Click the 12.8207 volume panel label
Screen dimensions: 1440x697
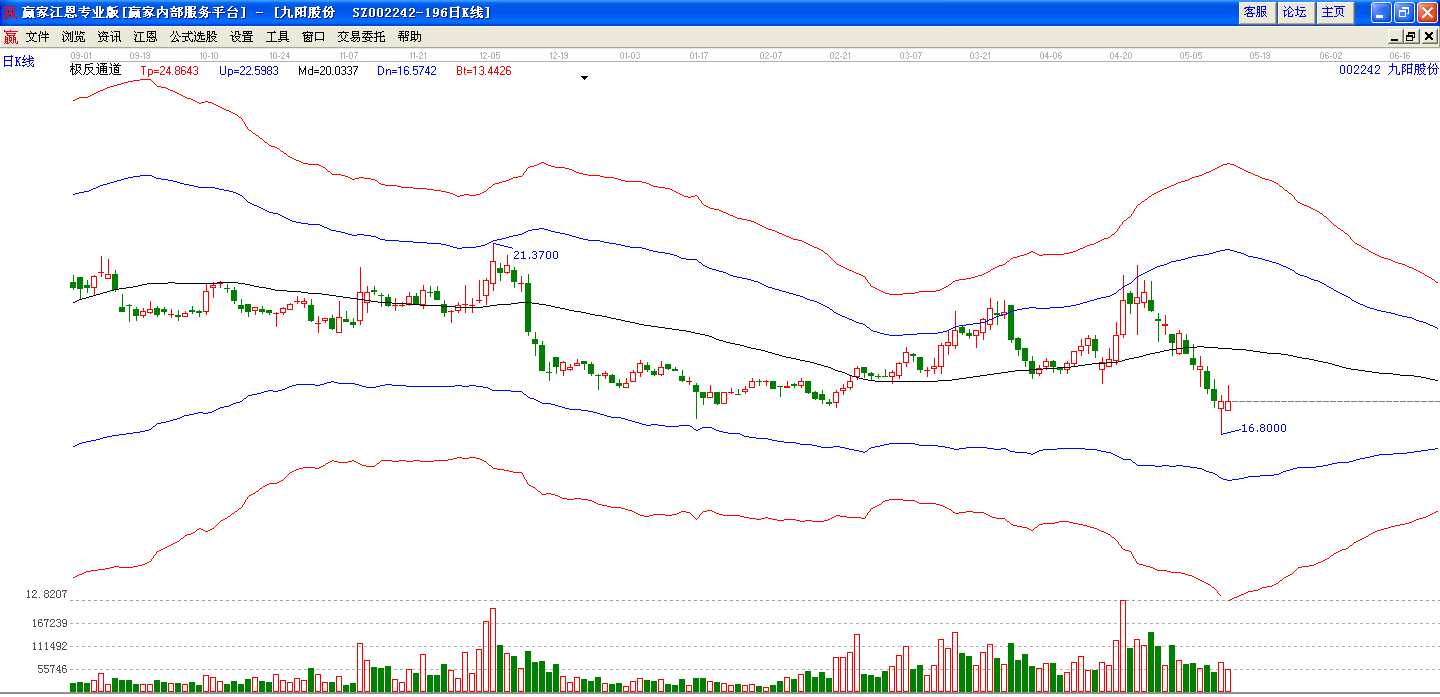click(x=48, y=594)
